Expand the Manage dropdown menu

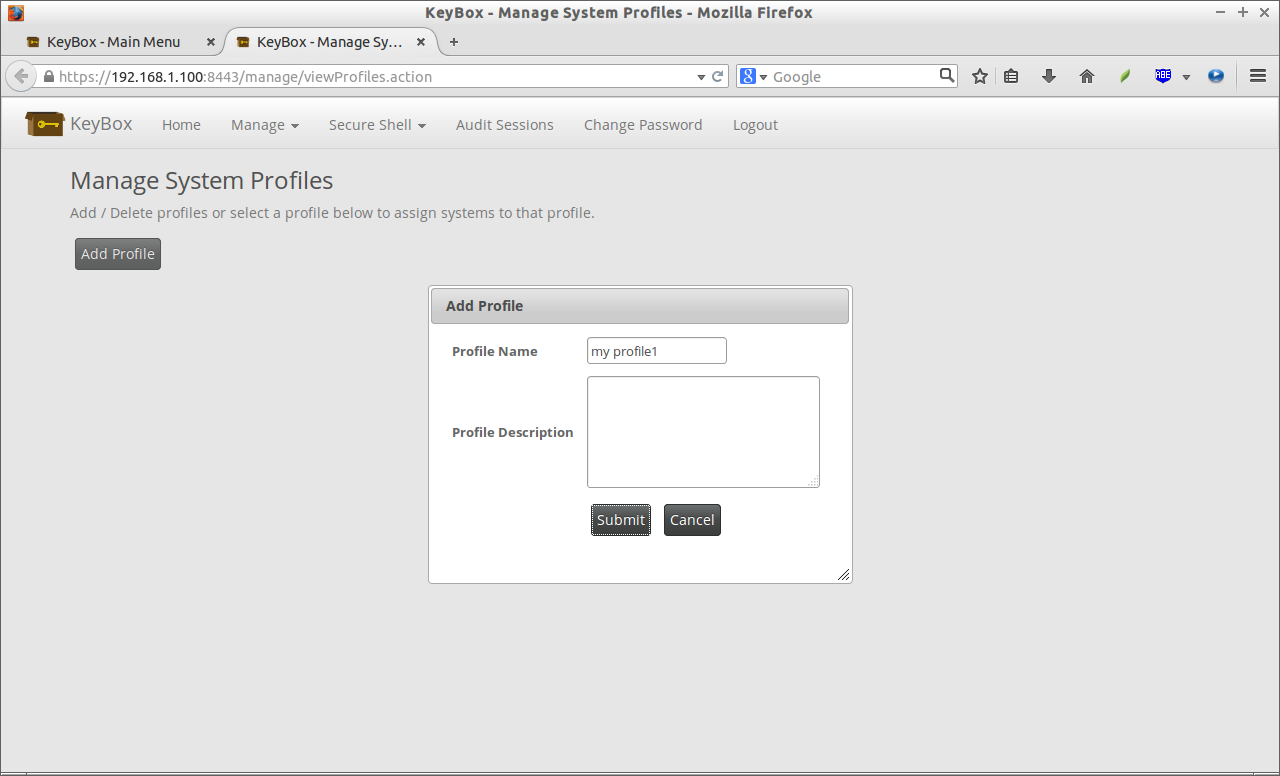tap(265, 125)
